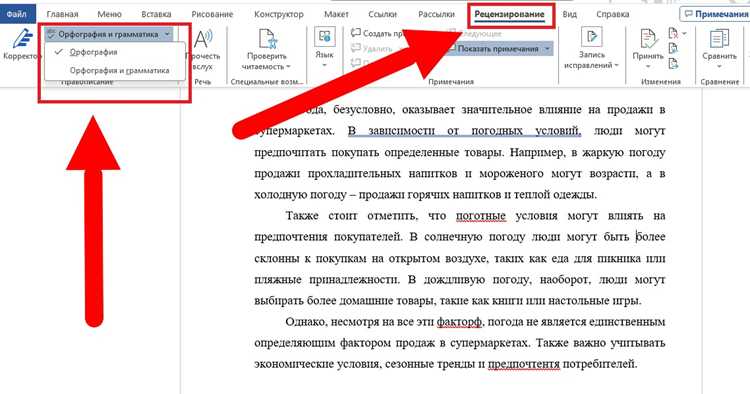Image resolution: width=750 pixels, height=394 pixels.
Task: Switch to the Справка tab
Action: point(613,14)
